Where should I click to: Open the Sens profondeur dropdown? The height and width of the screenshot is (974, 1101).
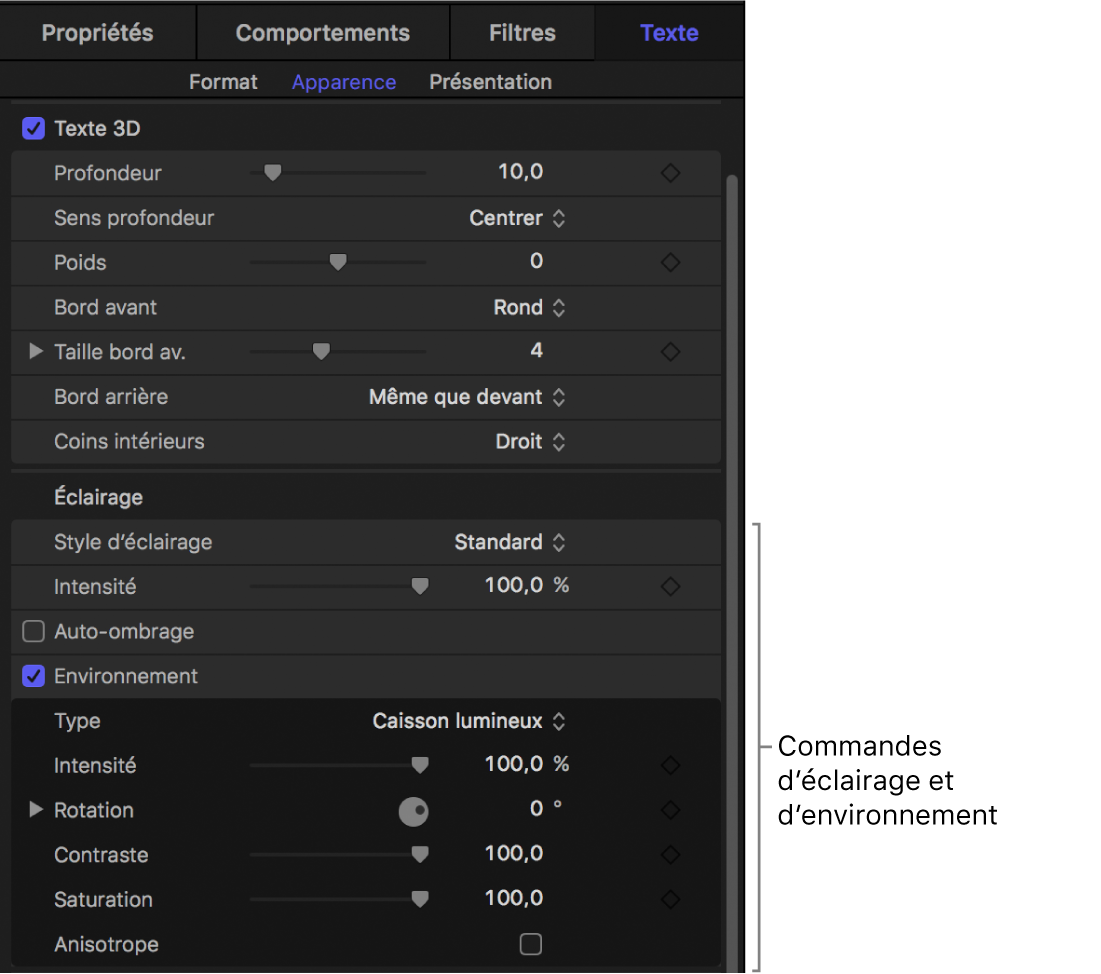point(517,218)
